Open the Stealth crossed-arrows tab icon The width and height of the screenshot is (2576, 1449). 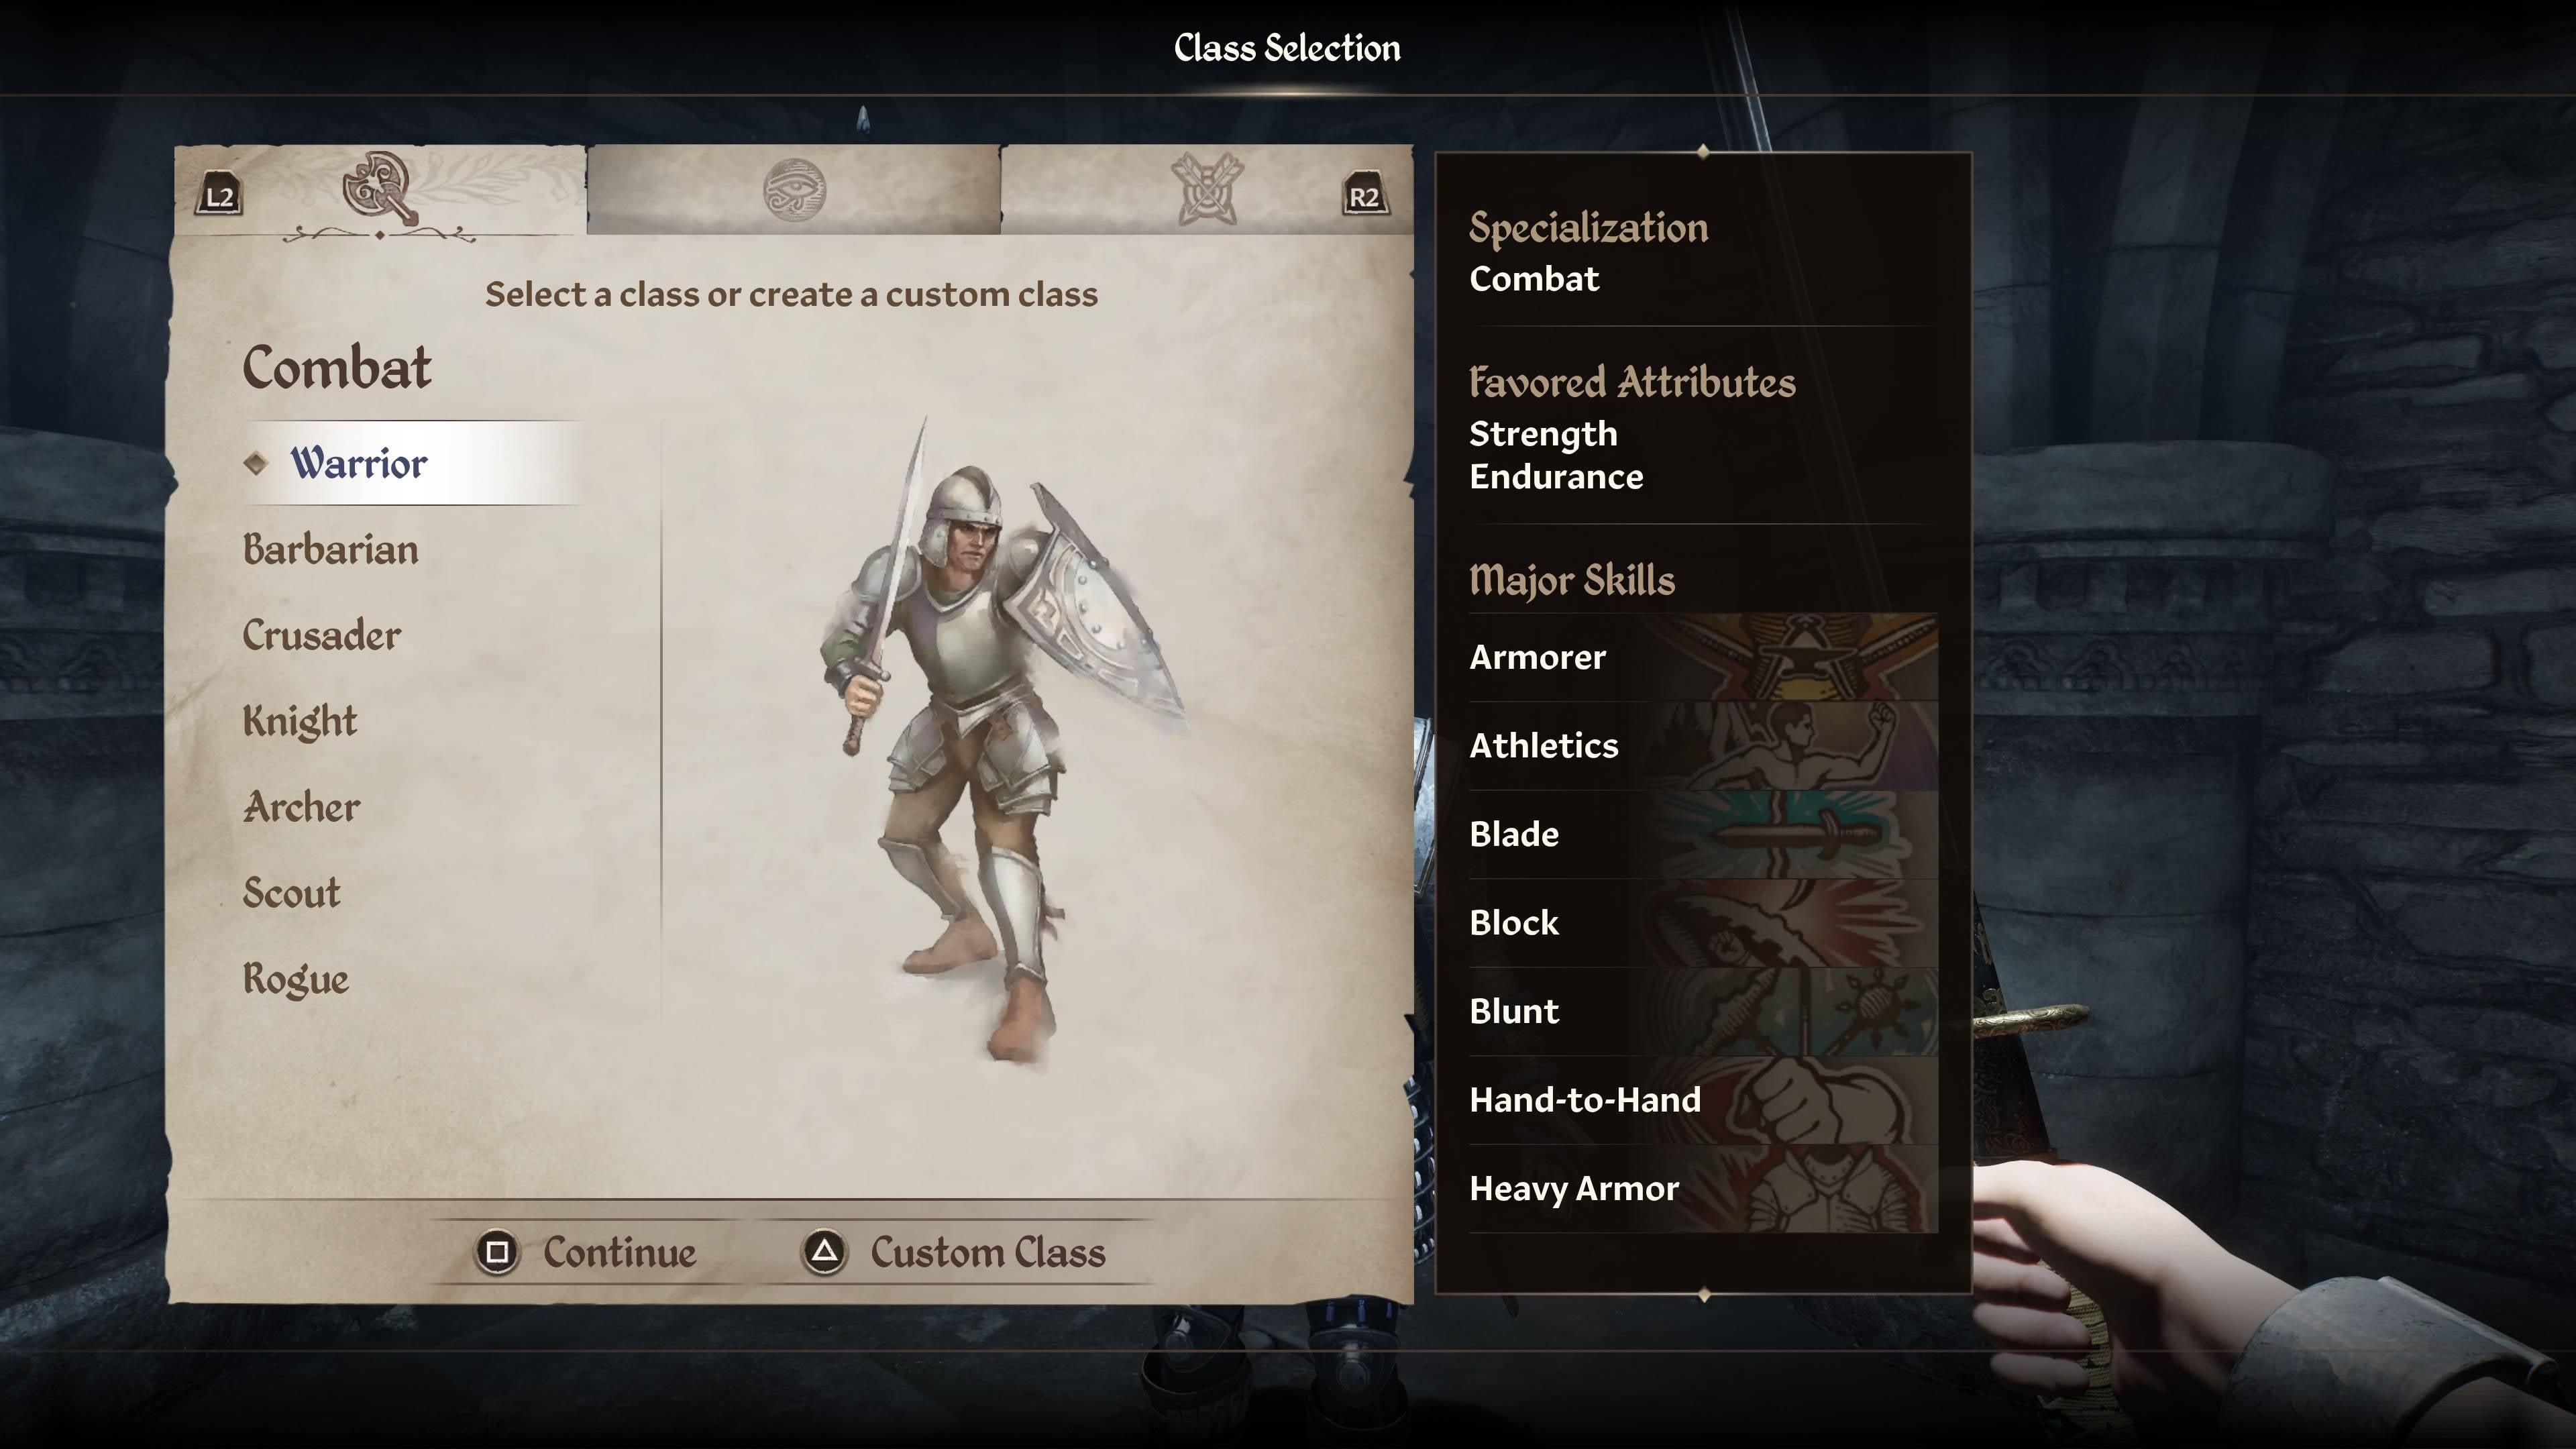click(1208, 189)
